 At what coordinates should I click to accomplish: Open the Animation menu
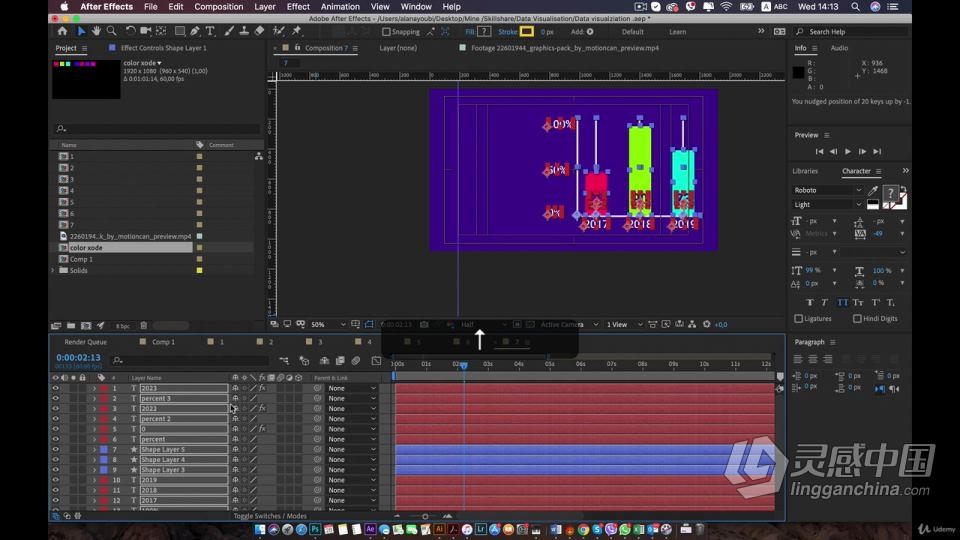(x=340, y=7)
